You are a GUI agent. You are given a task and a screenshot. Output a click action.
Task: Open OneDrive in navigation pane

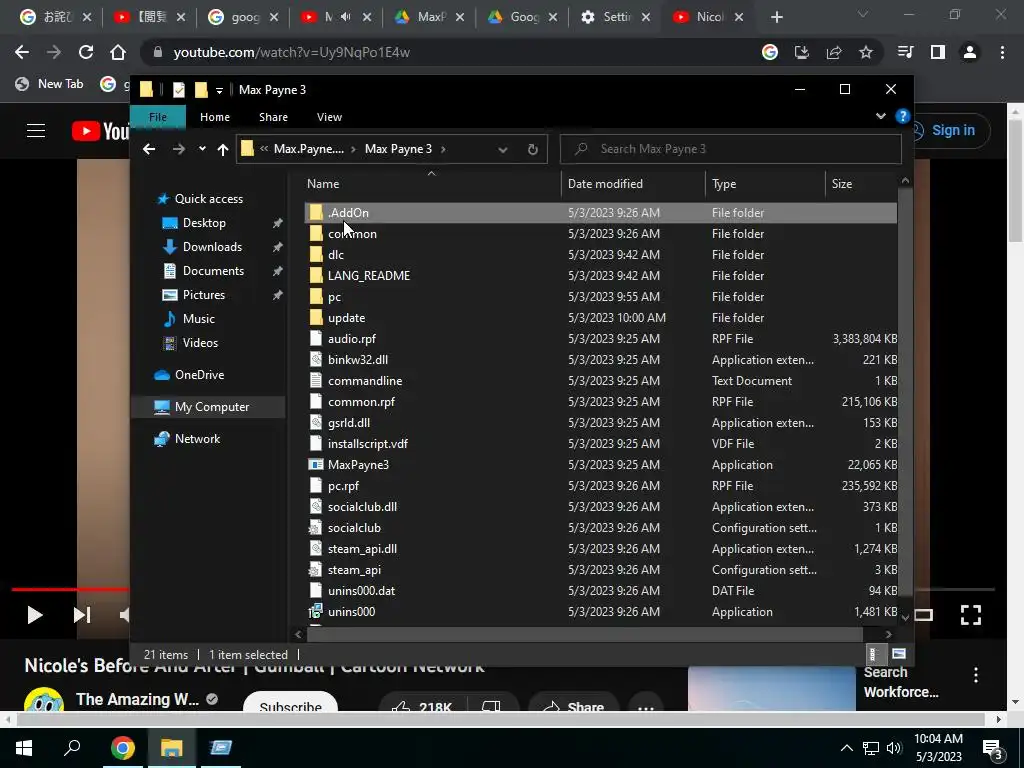199,375
